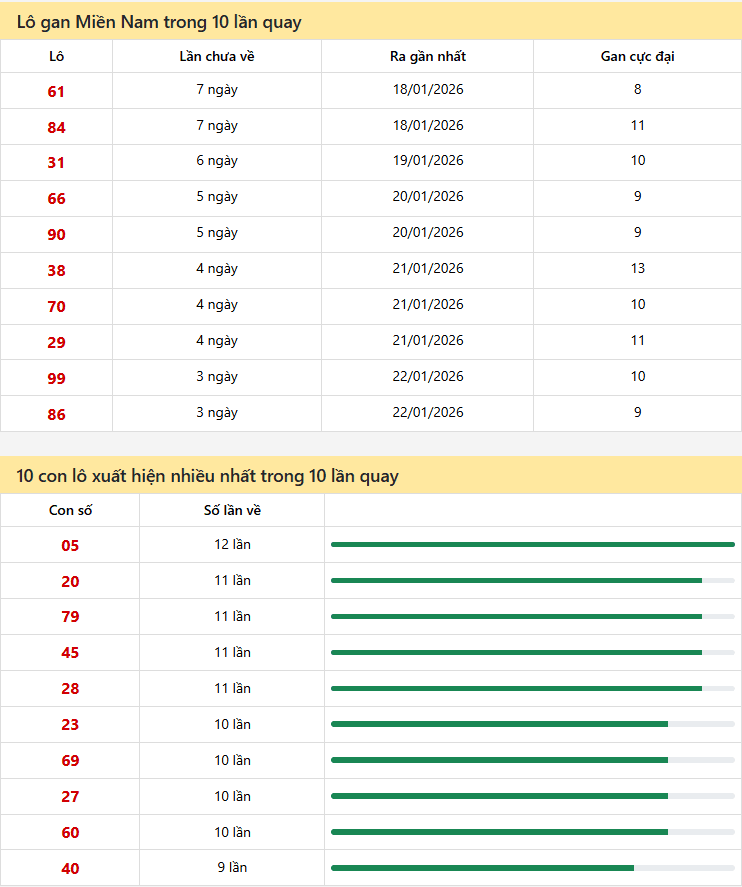Image resolution: width=742 pixels, height=887 pixels.
Task: Click the 19/01/2026 date for lô 31
Action: pyautogui.click(x=428, y=161)
